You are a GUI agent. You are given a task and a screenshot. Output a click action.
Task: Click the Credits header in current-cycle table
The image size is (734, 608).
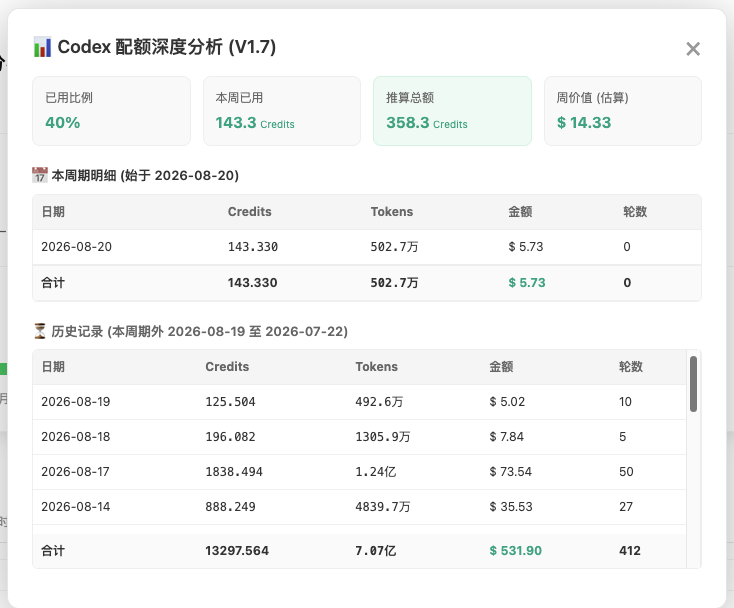(250, 212)
